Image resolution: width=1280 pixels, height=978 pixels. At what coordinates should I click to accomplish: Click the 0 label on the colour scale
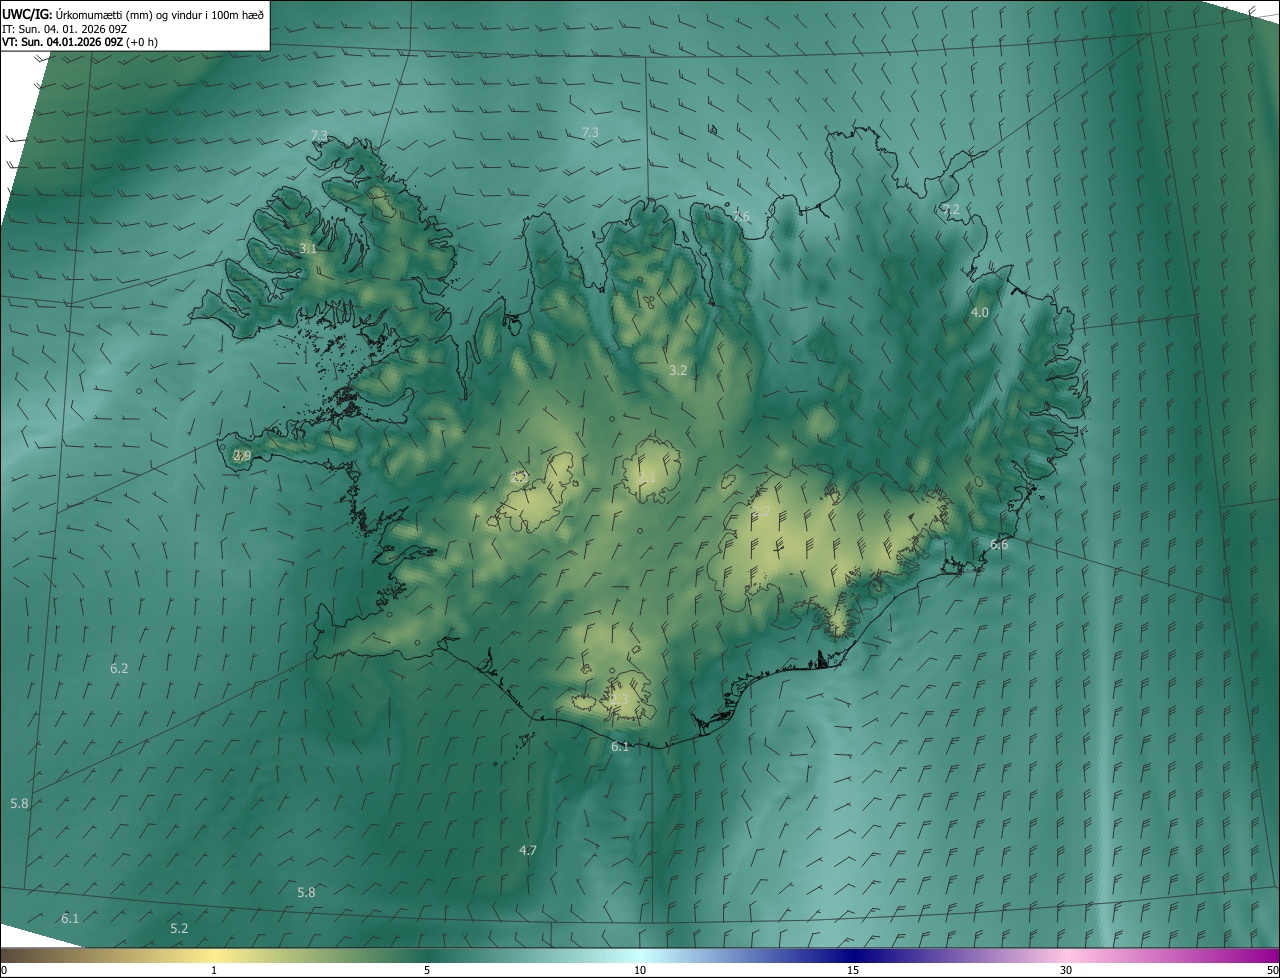pos(4,970)
